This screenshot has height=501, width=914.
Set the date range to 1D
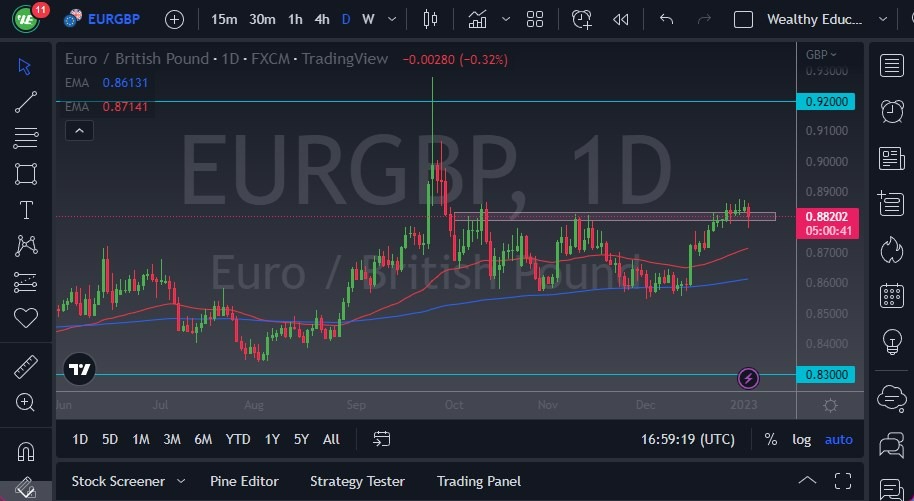tap(80, 439)
